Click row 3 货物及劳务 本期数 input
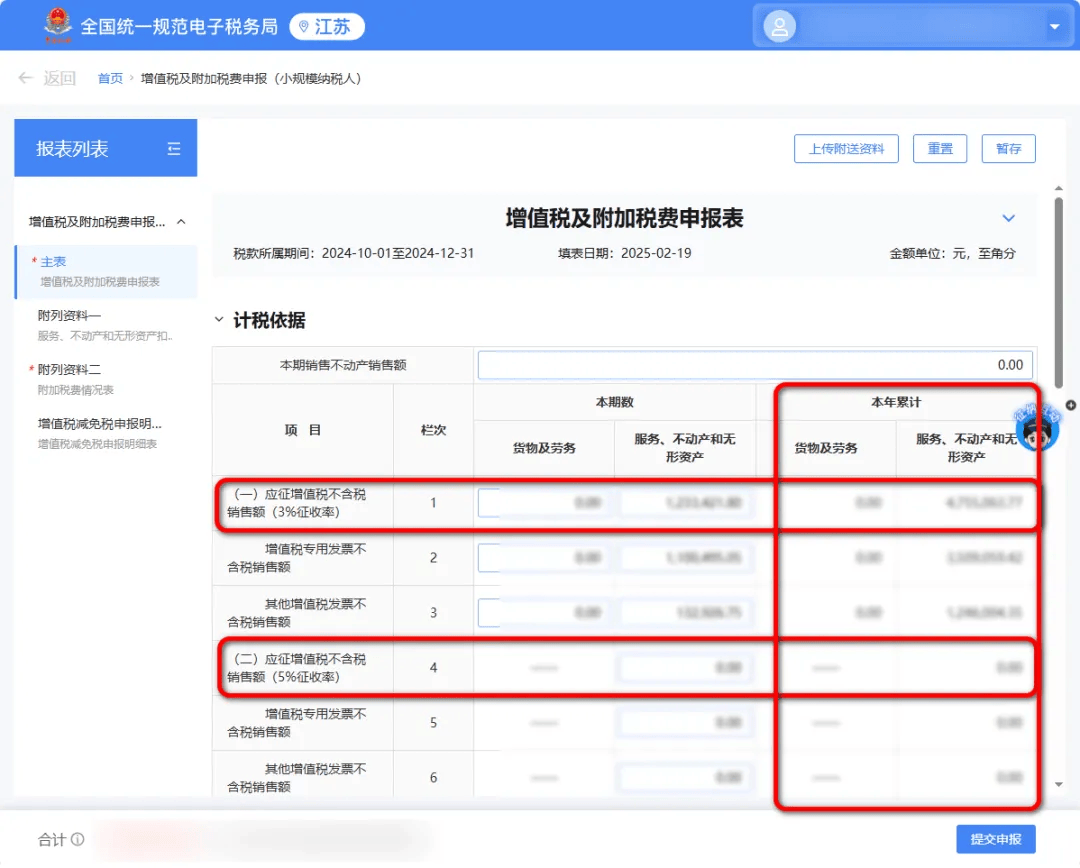The height and width of the screenshot is (868, 1080). [x=543, y=613]
